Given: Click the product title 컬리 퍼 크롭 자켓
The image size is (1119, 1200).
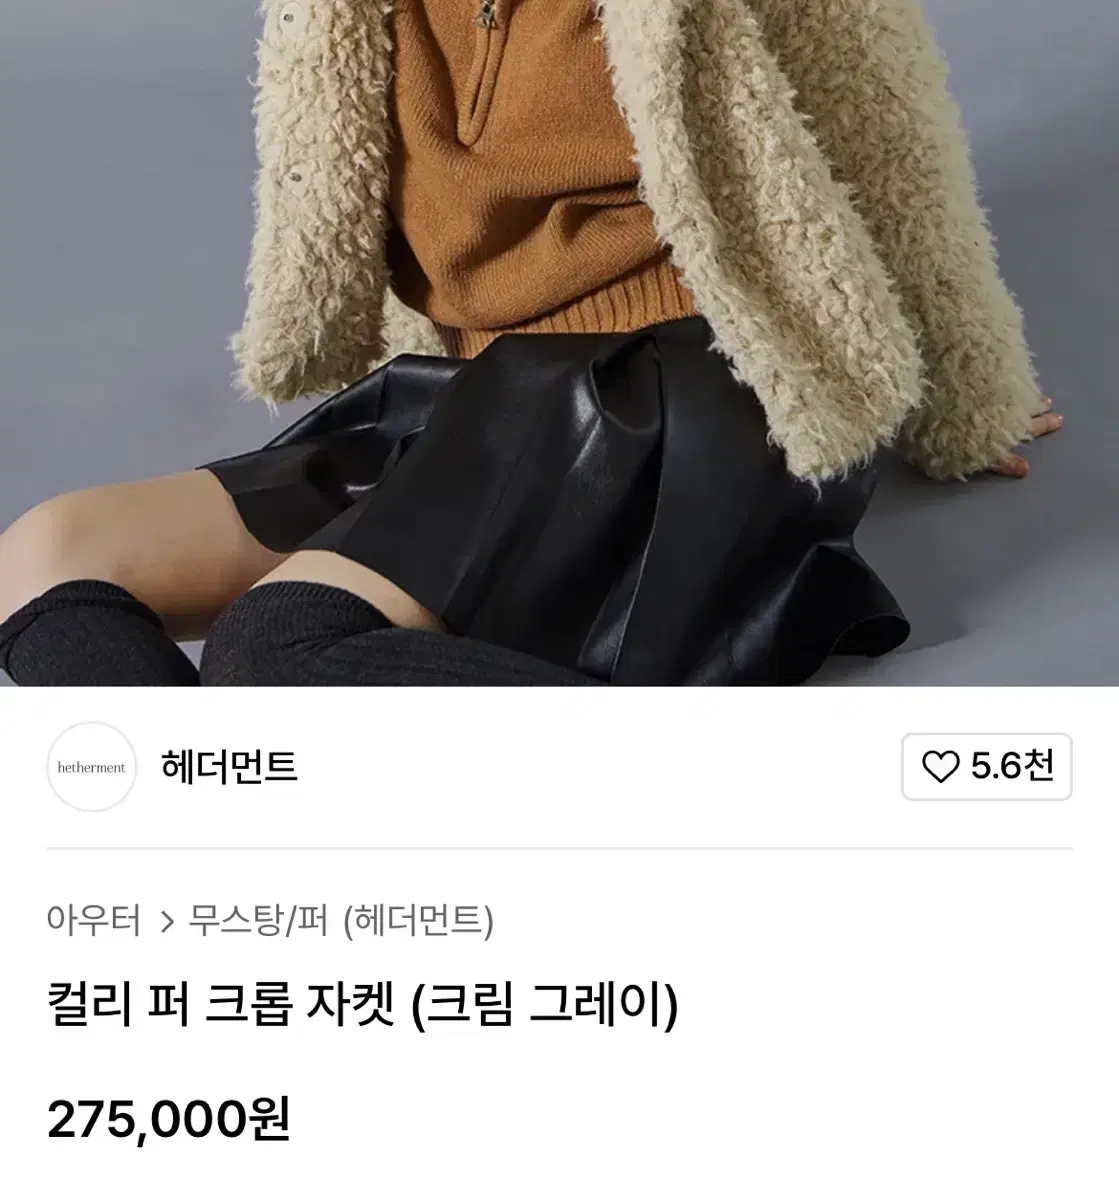Looking at the screenshot, I should click(222, 1005).
